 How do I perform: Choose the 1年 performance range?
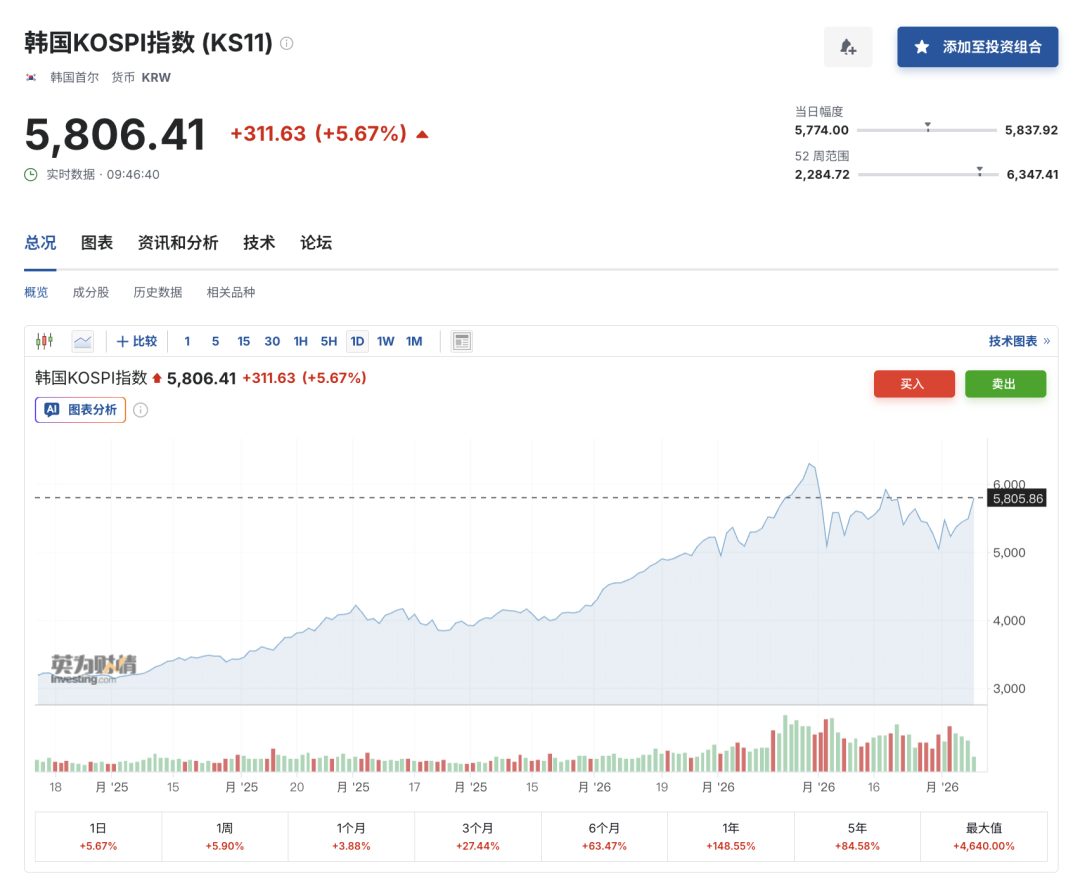[731, 836]
